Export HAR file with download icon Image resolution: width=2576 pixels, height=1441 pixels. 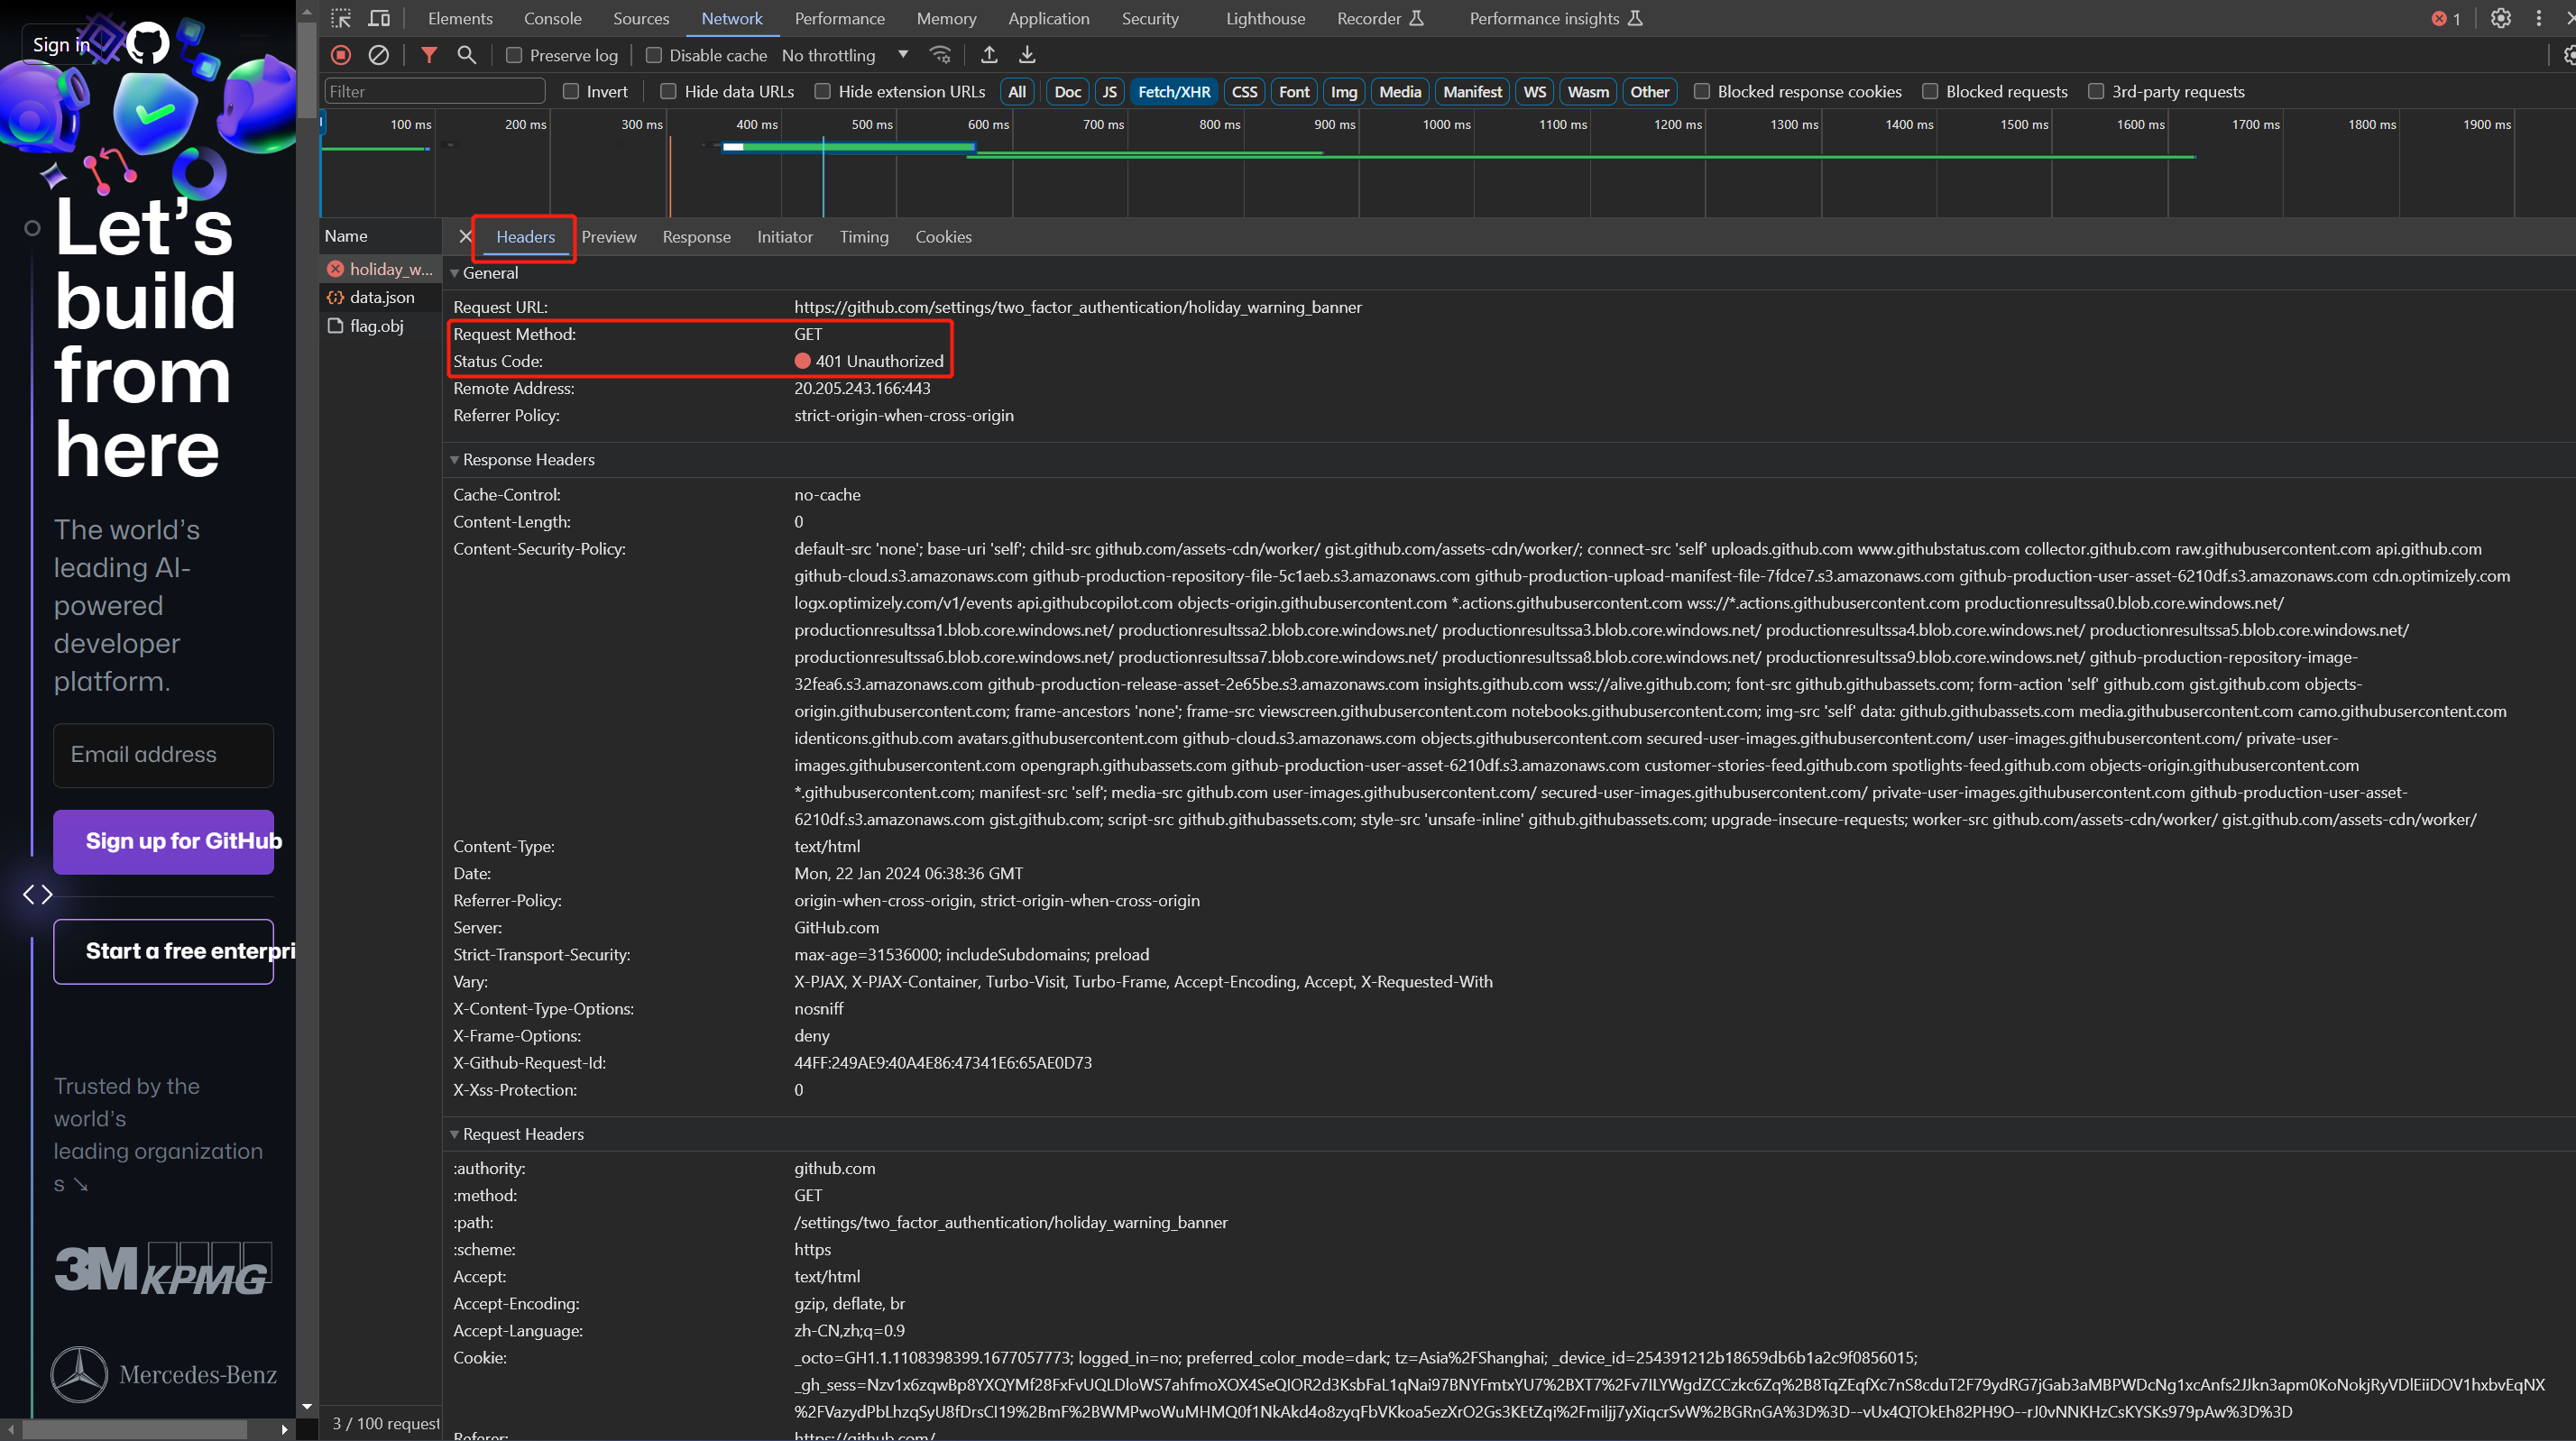pyautogui.click(x=1027, y=55)
